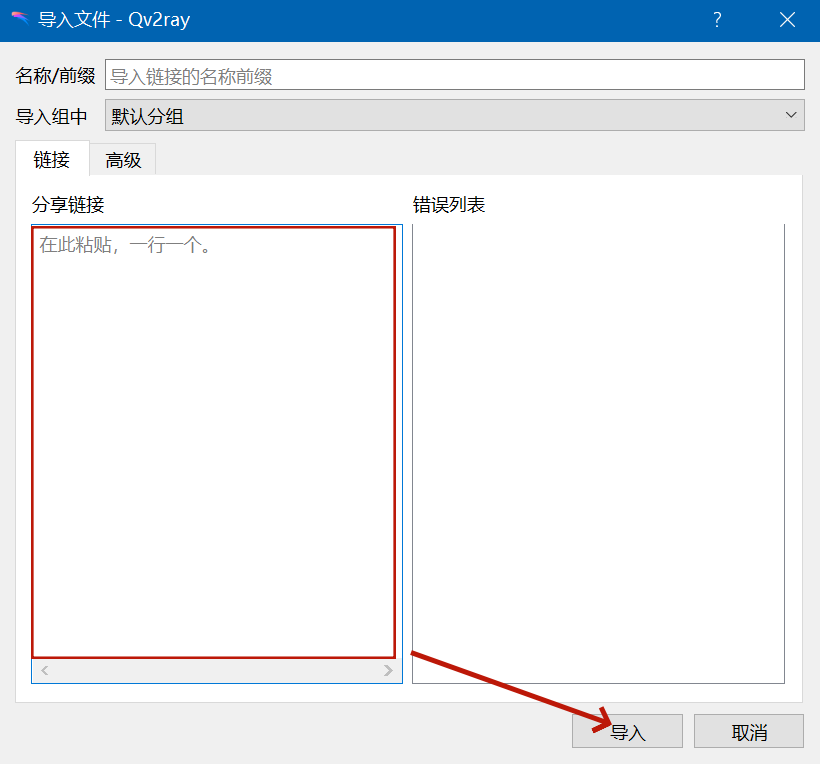Click the 导入 import button

click(x=627, y=732)
